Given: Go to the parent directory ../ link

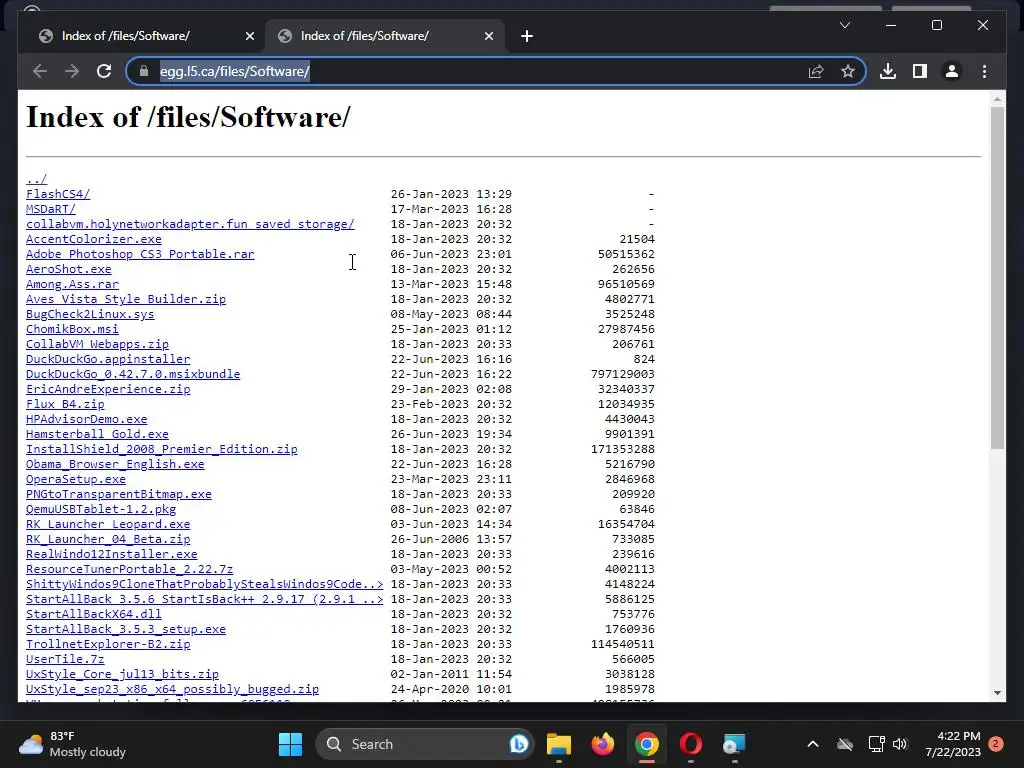Looking at the screenshot, I should (37, 179).
